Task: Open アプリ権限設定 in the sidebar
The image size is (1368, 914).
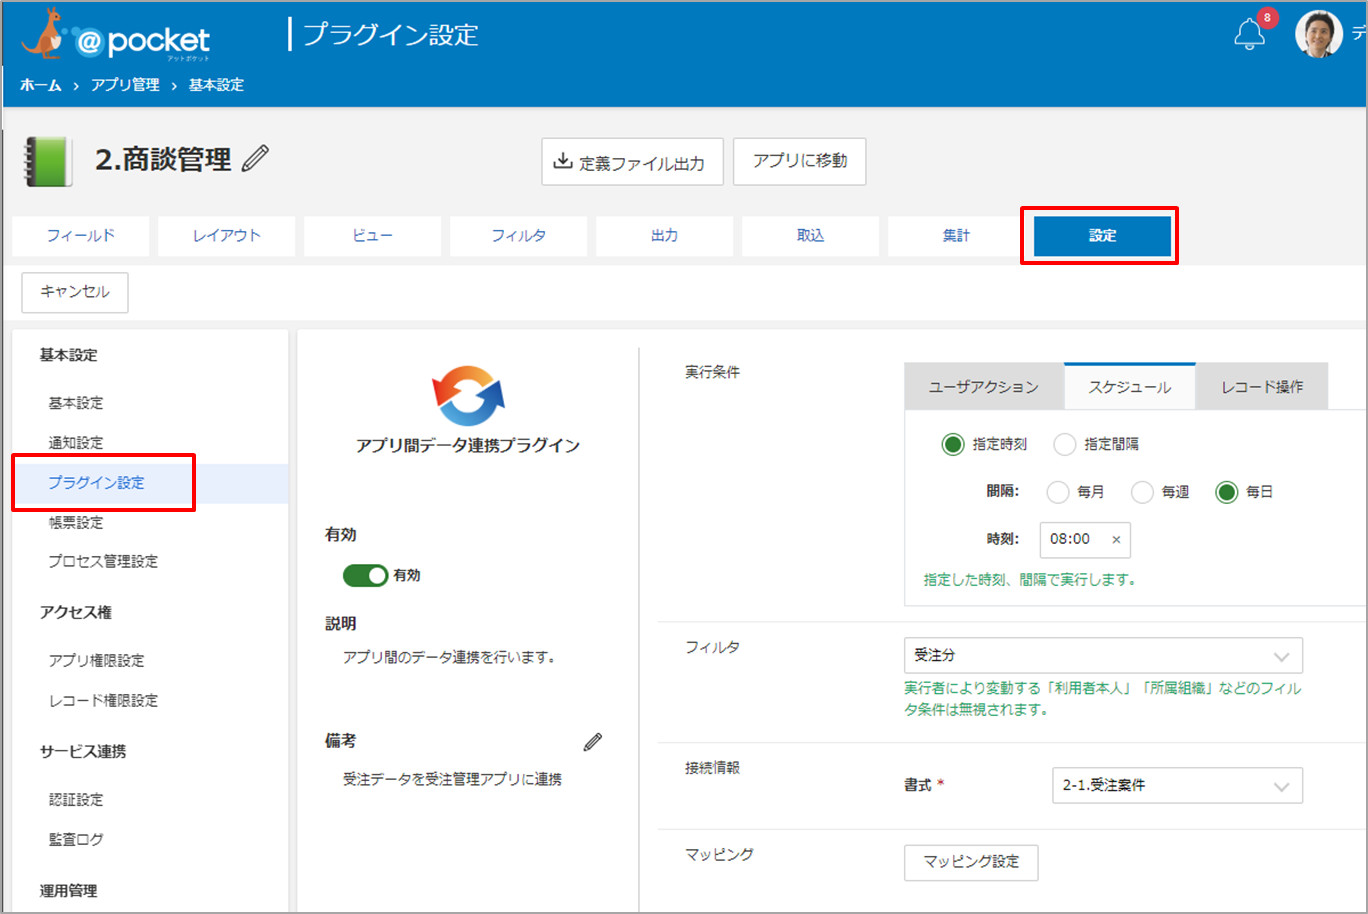Action: click(x=97, y=661)
